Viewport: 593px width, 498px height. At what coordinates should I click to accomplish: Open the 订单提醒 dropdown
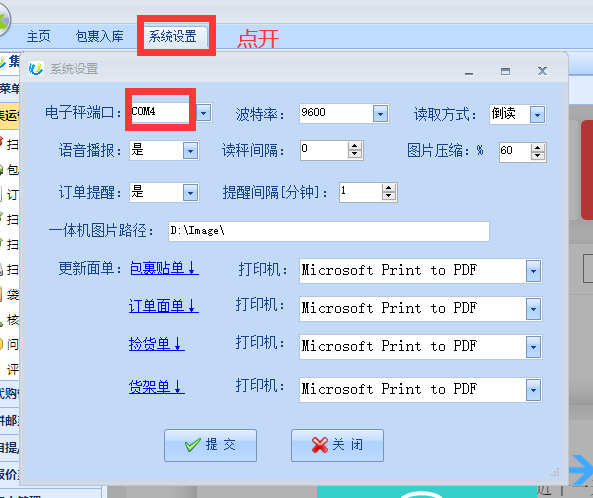pyautogui.click(x=190, y=193)
